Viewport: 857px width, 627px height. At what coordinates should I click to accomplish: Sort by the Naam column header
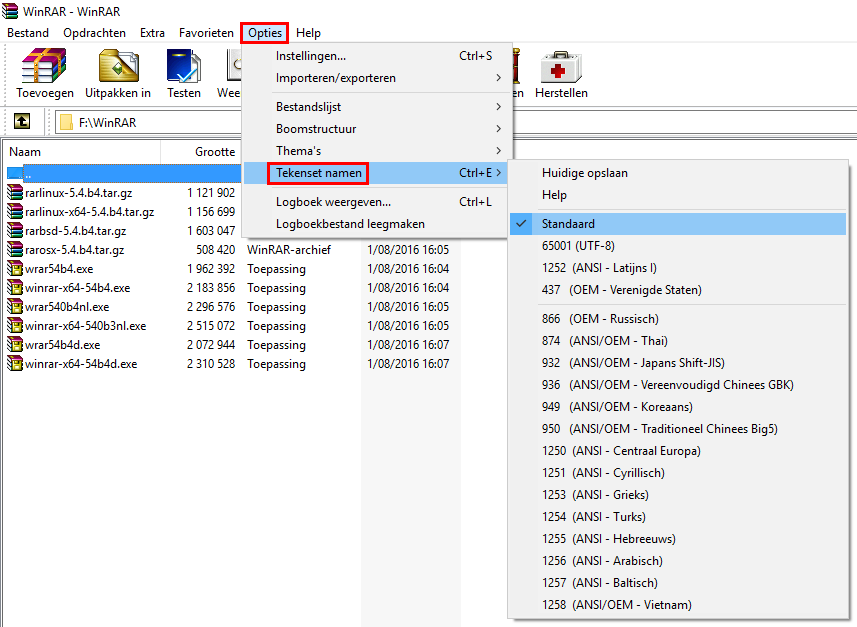82,152
